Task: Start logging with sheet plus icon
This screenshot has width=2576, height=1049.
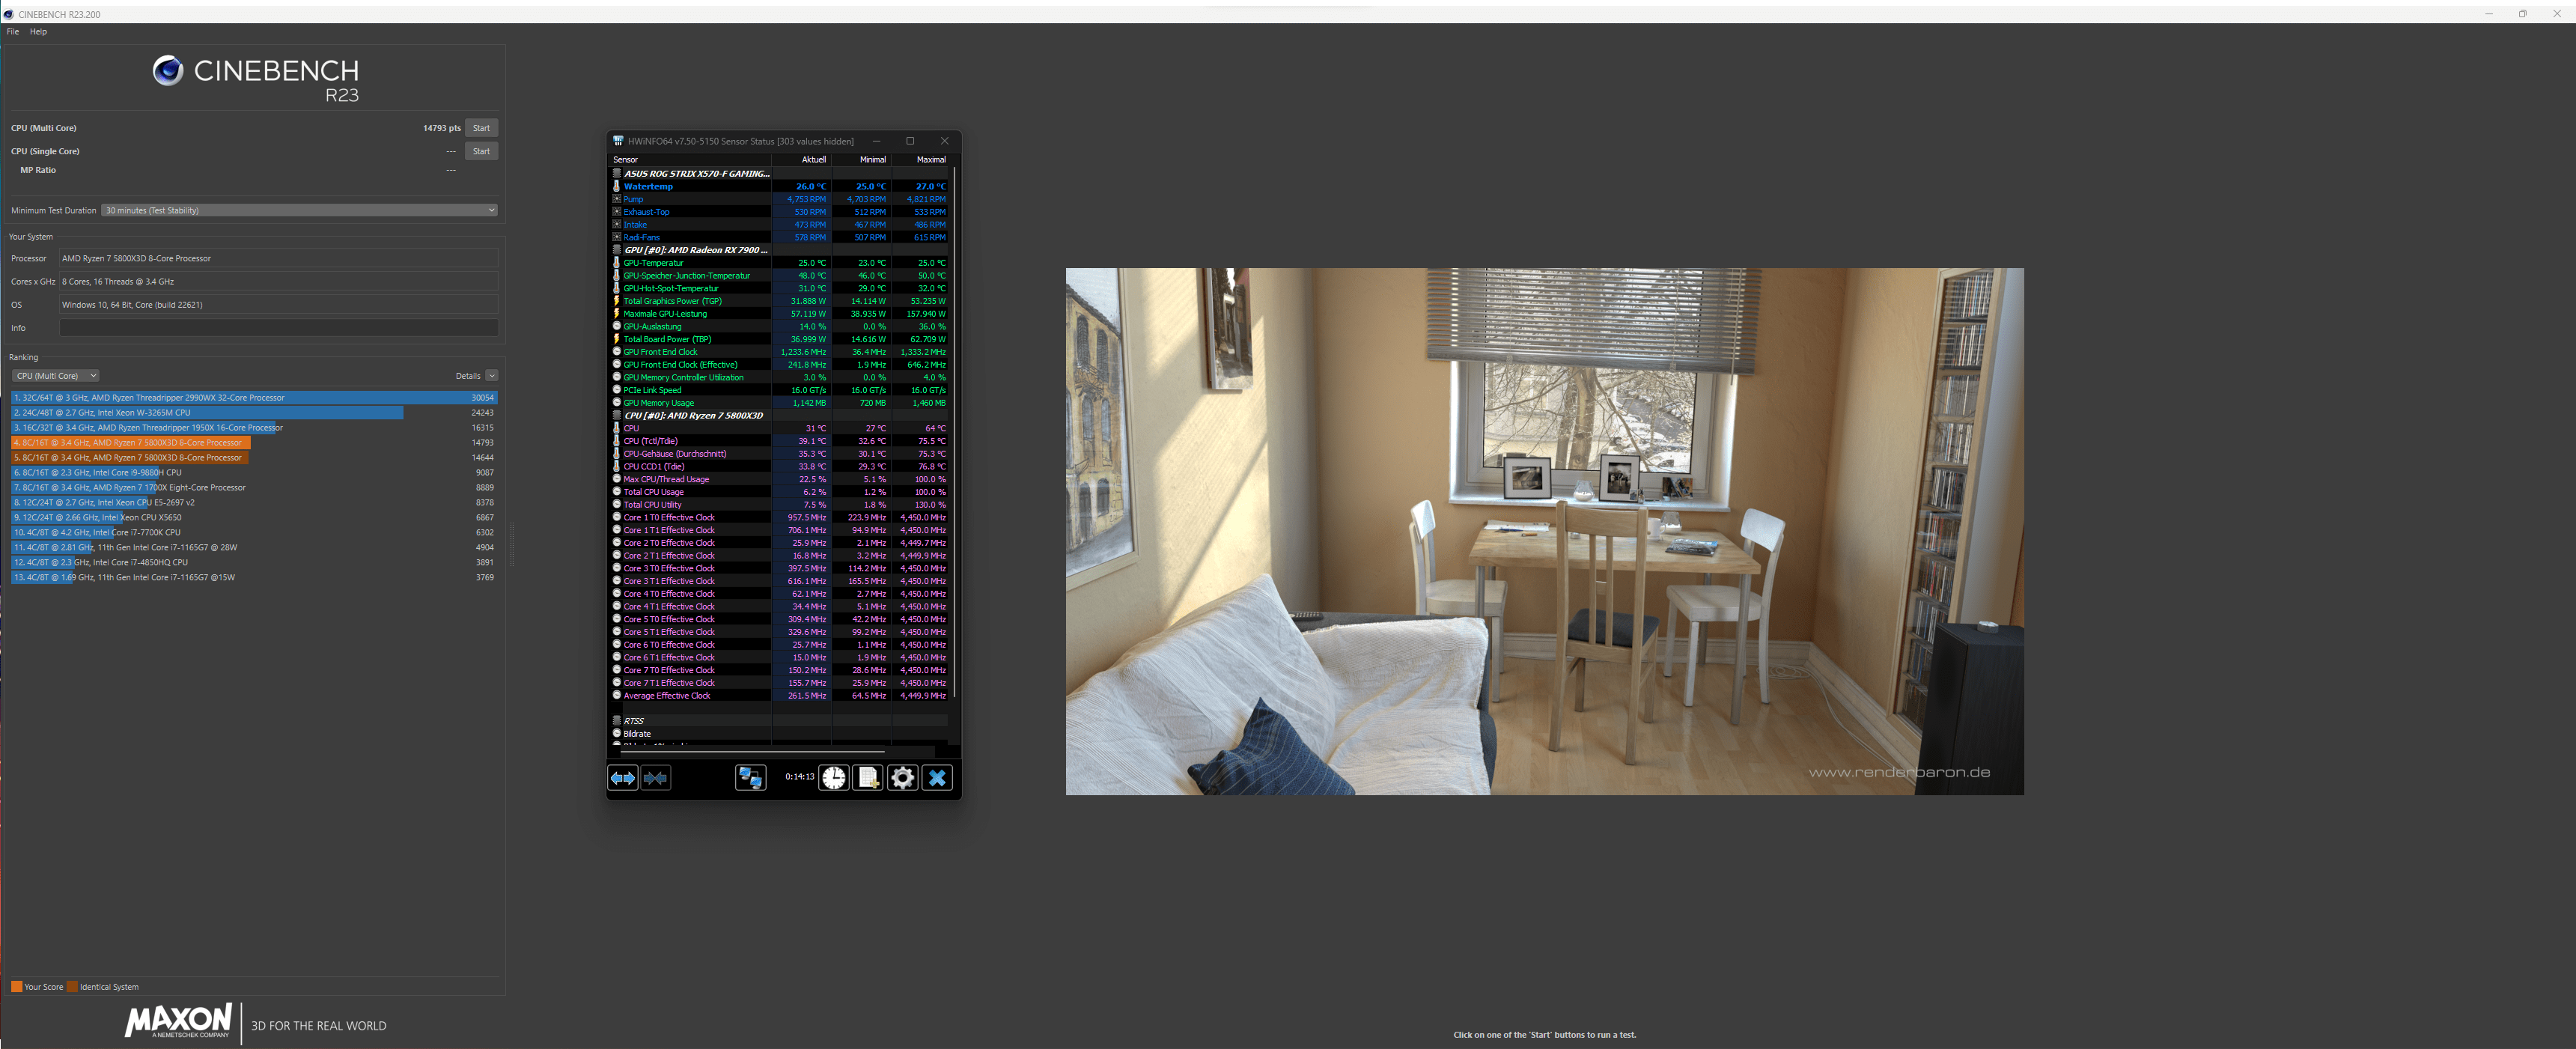Action: tap(868, 778)
